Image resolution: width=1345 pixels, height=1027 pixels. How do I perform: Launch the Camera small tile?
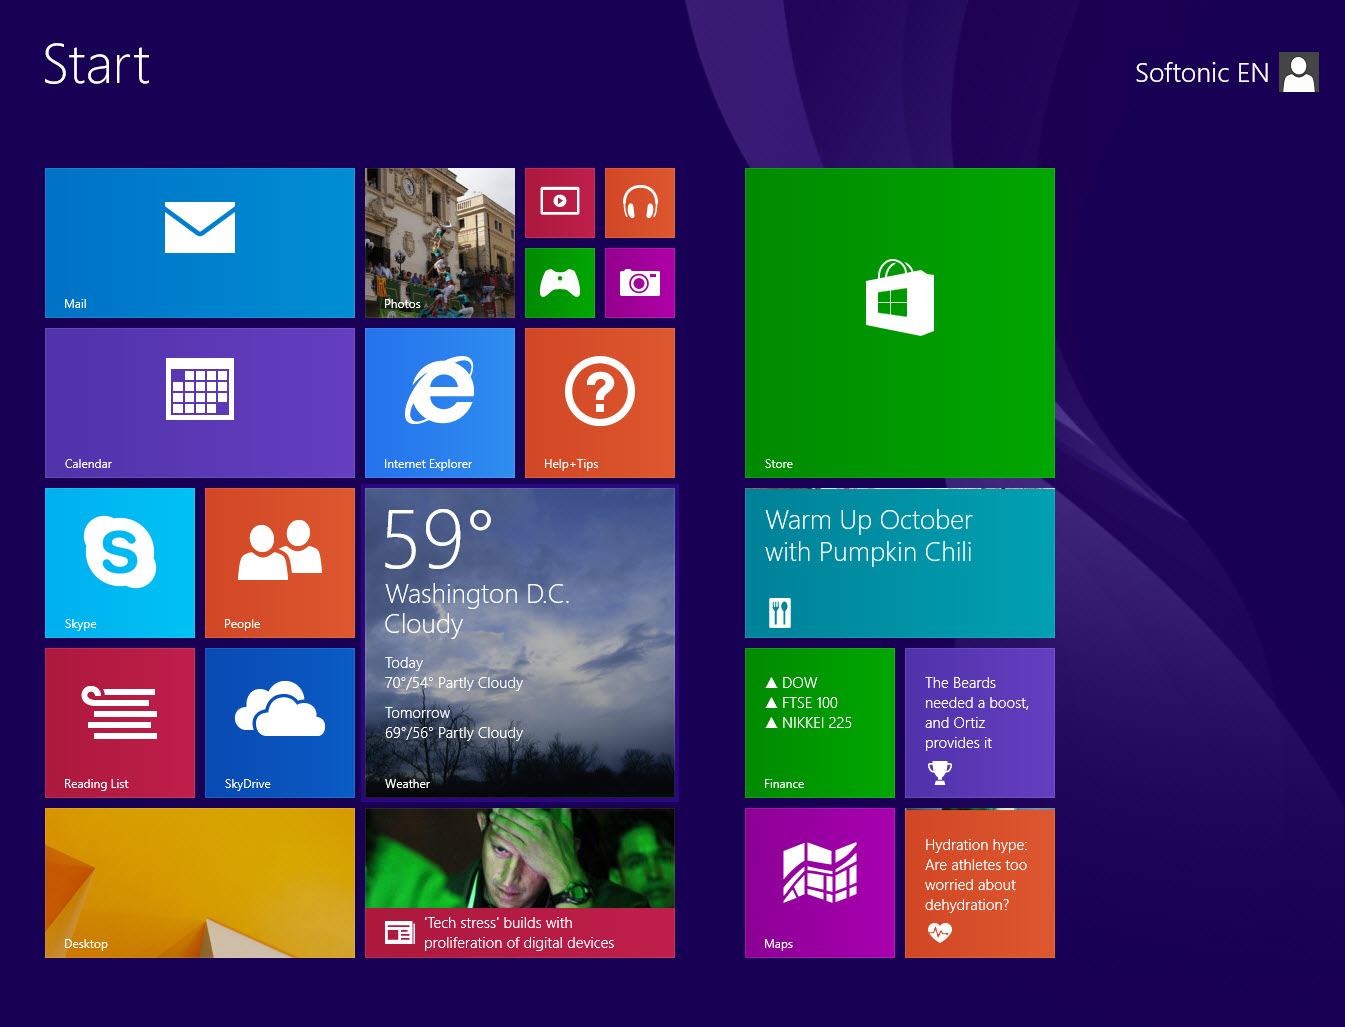[640, 283]
